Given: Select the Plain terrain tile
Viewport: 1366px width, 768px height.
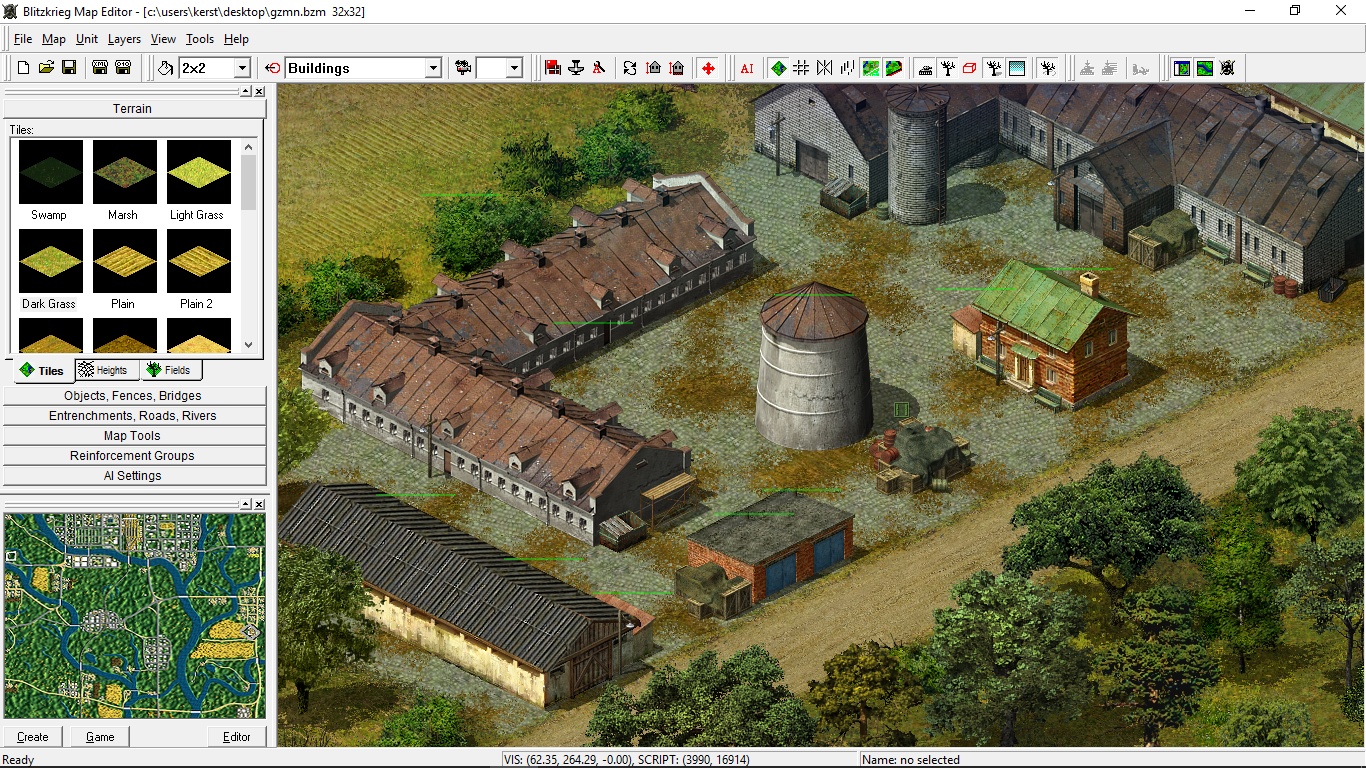Looking at the screenshot, I should (124, 269).
